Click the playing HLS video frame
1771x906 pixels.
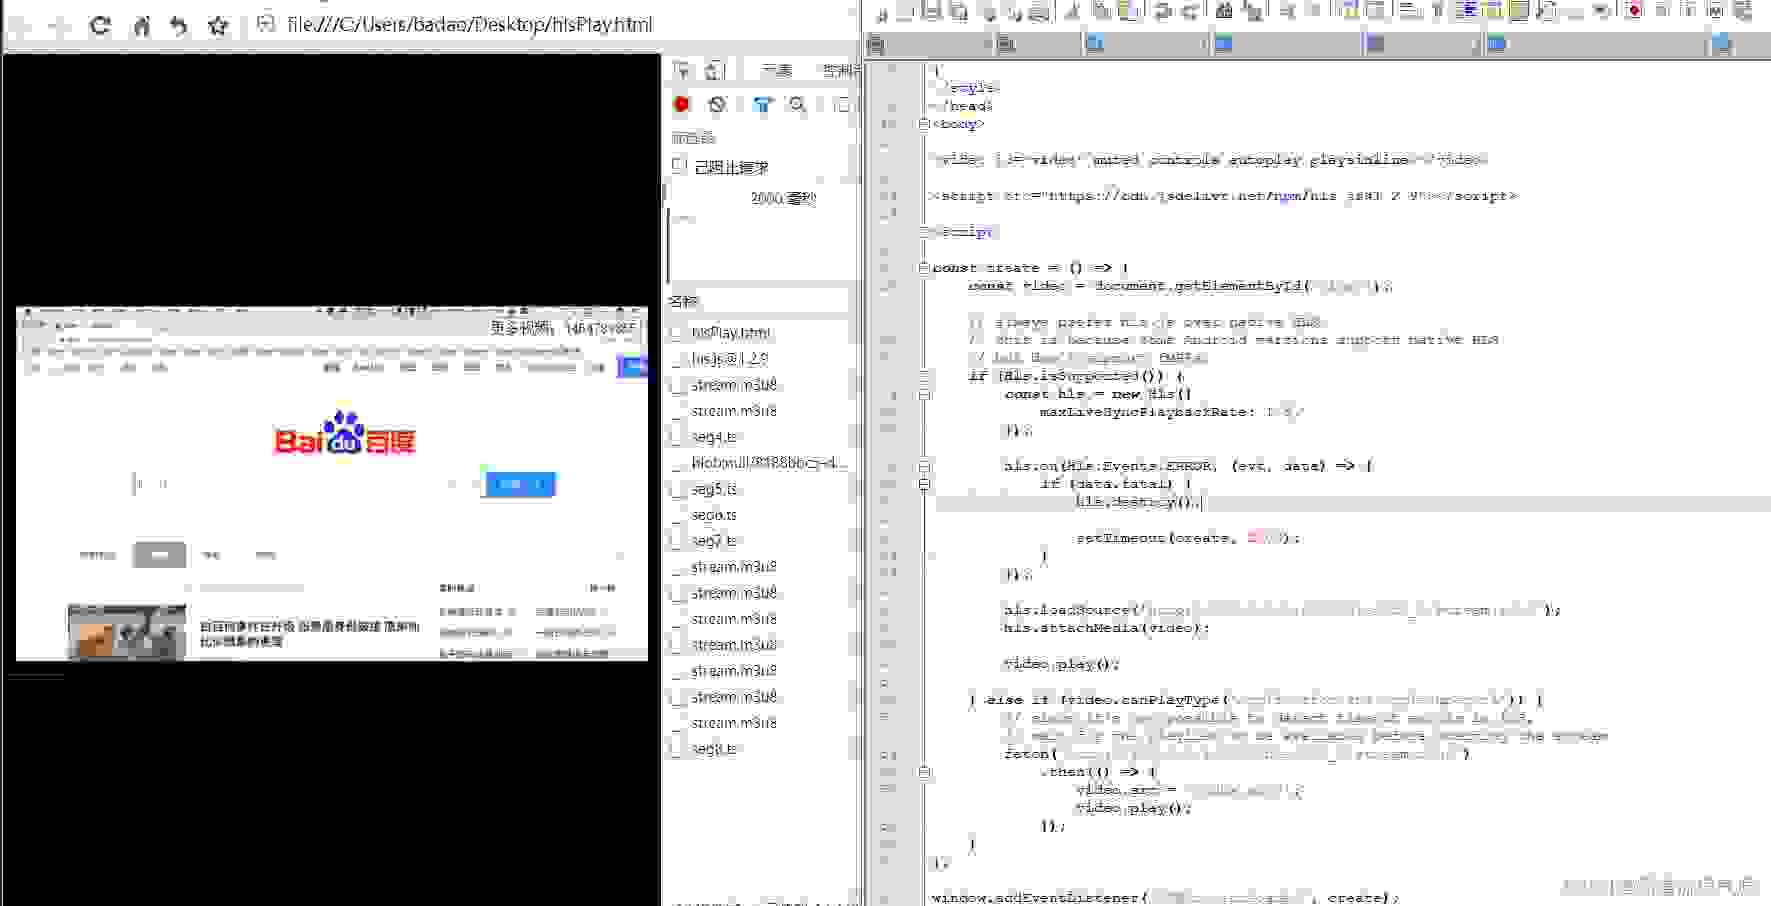(332, 484)
